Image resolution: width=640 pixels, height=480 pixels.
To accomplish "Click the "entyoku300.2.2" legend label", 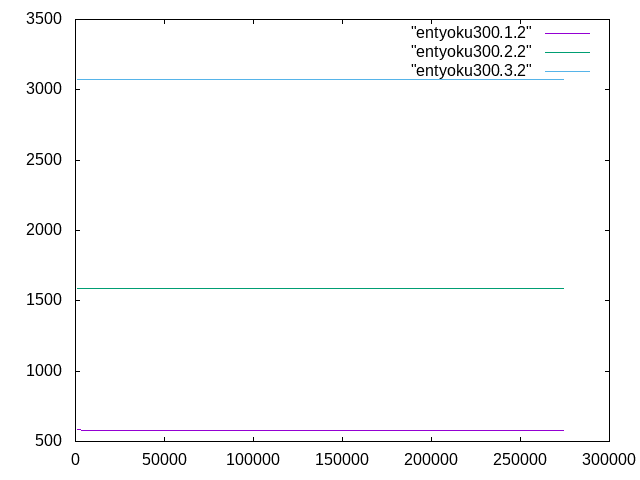I will coord(471,51).
